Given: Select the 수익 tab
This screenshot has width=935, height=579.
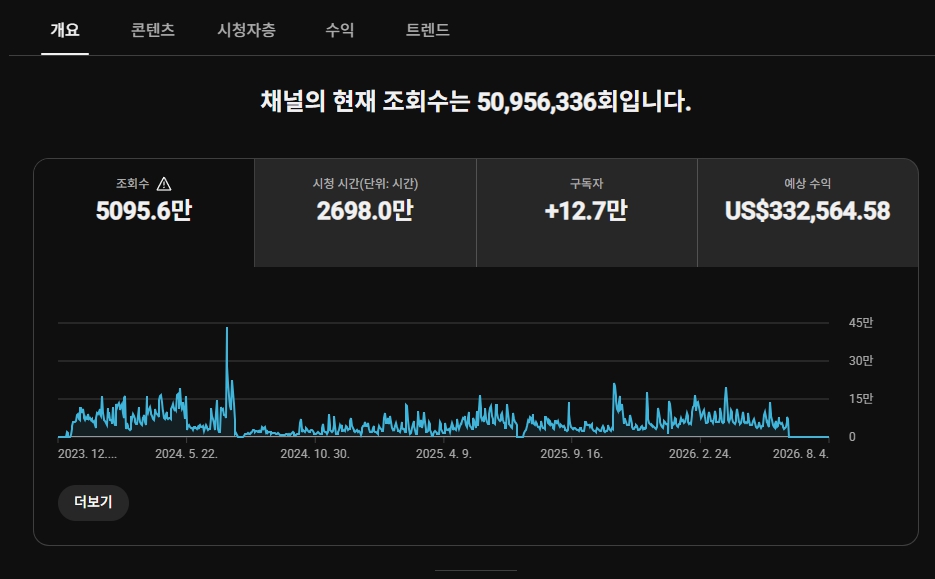Looking at the screenshot, I should (x=340, y=30).
